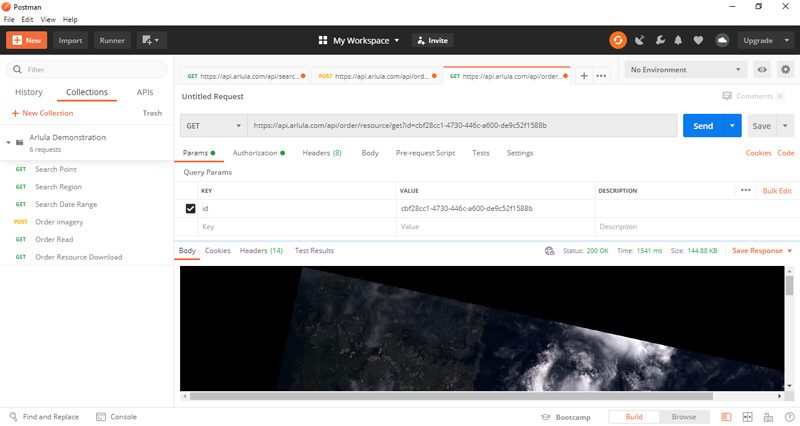Switch to two-pane view icon

[747, 417]
